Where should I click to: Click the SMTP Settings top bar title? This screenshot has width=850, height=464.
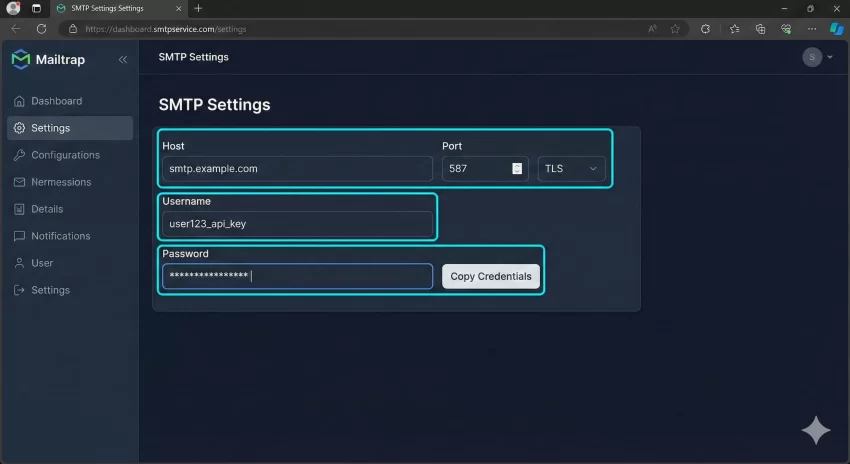[x=194, y=57]
